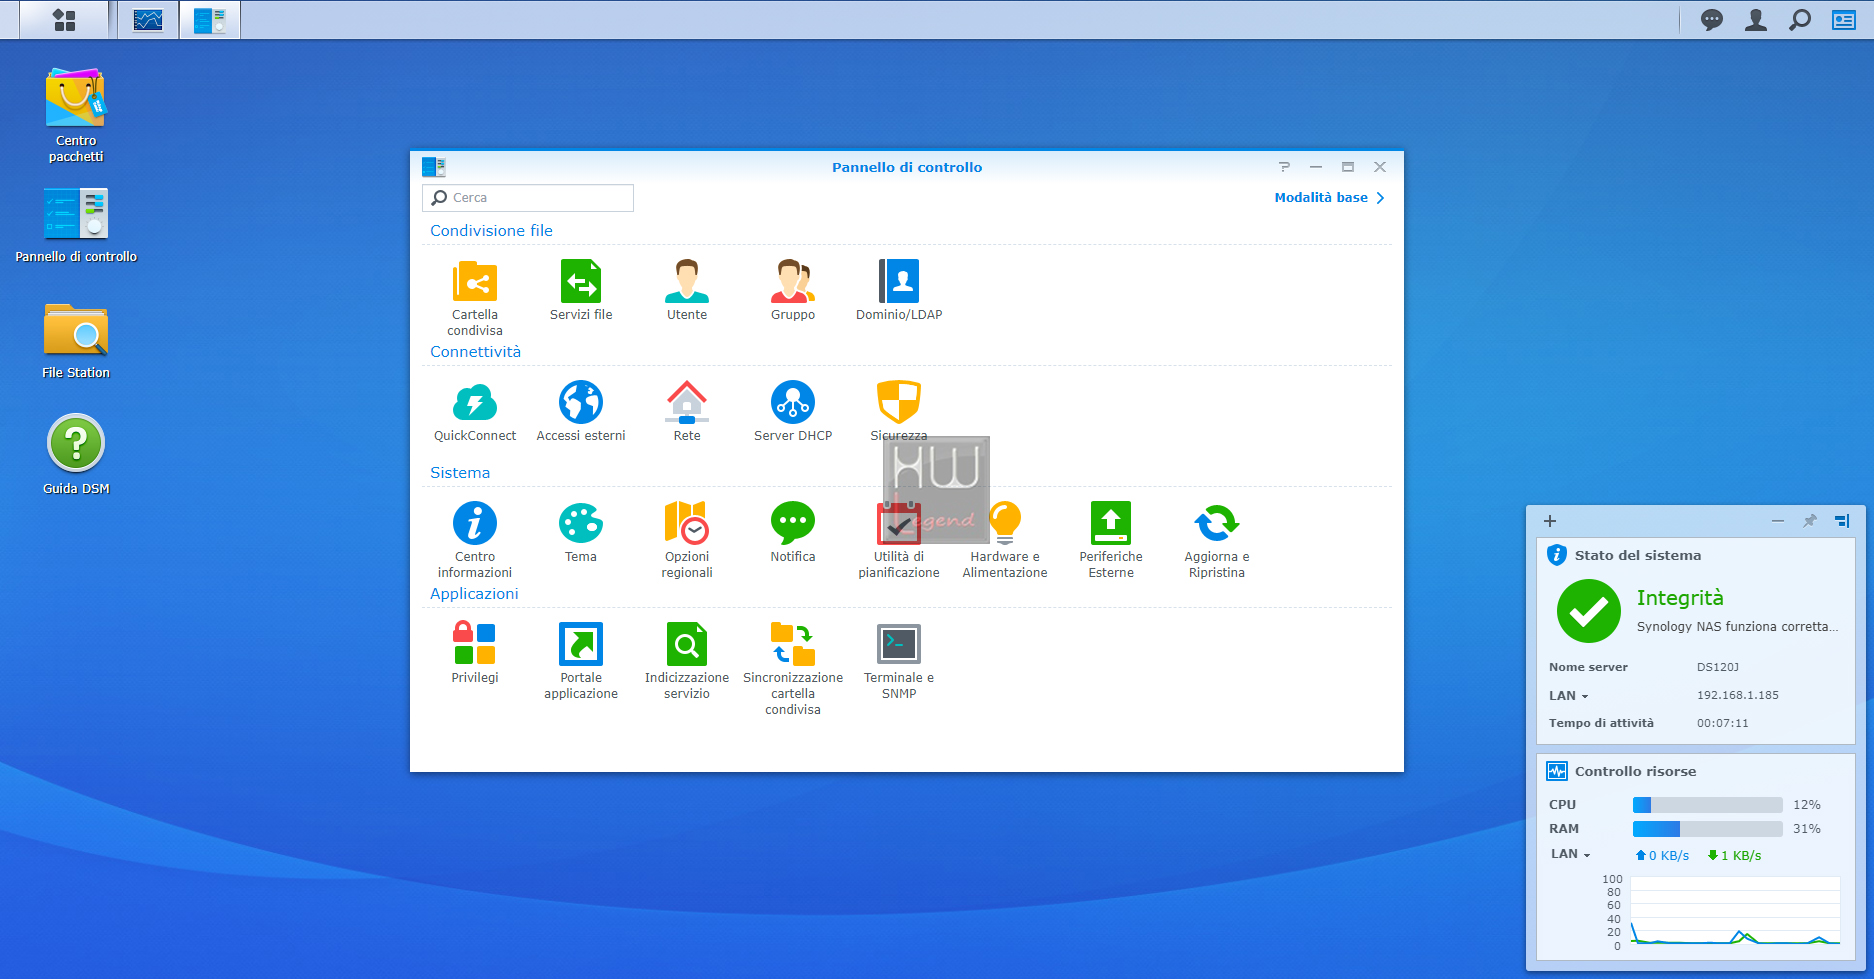
Task: Open Terminale e SNMP settings
Action: pyautogui.click(x=899, y=644)
